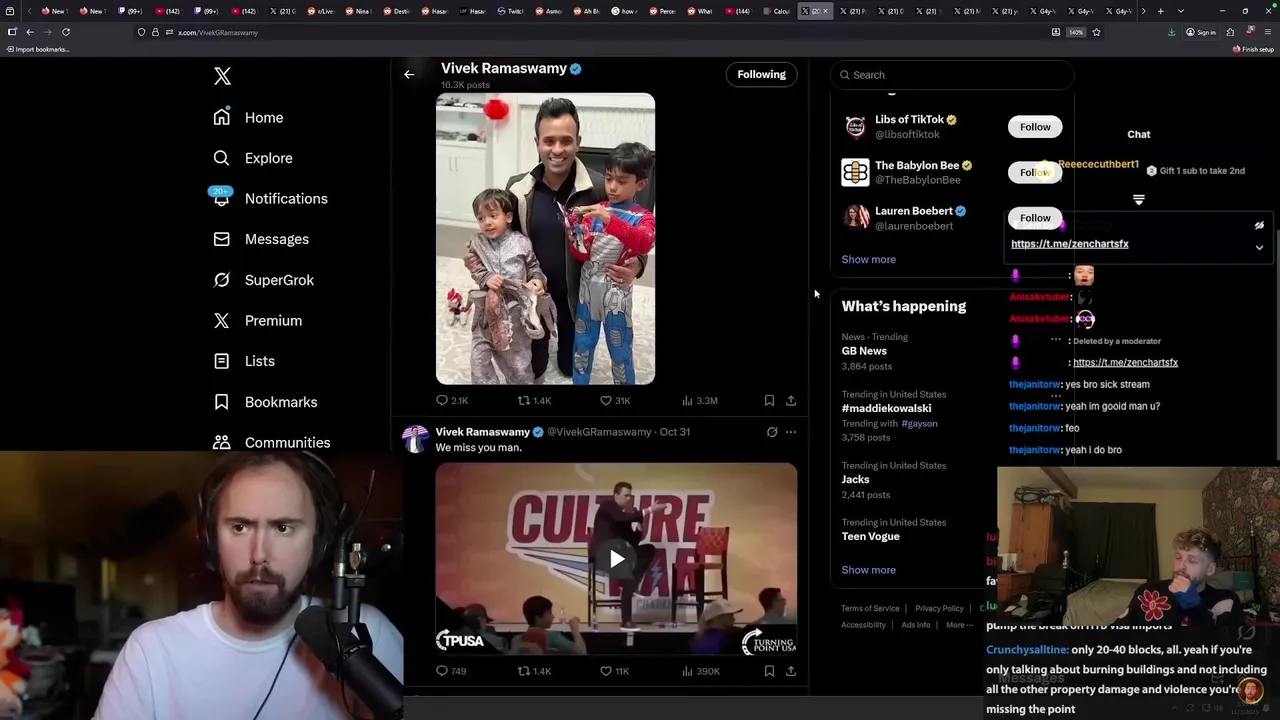Open the Accessibility footer link

tap(863, 625)
